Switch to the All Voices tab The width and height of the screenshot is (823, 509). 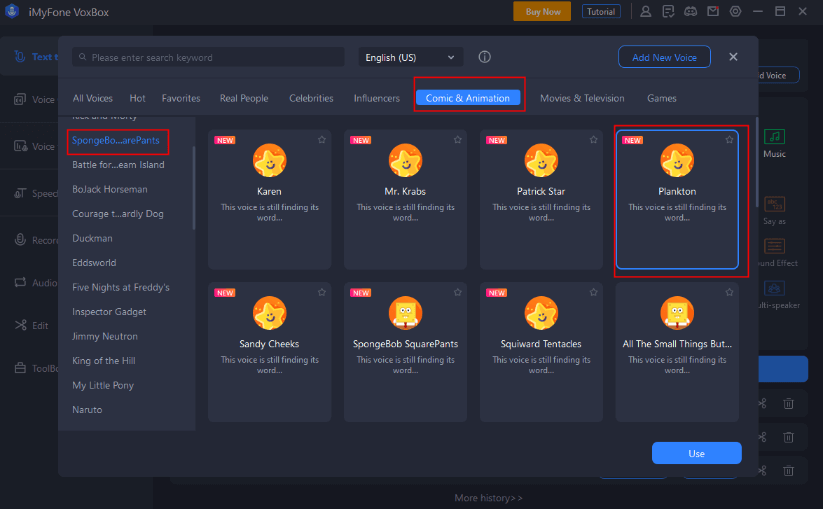[x=92, y=98]
